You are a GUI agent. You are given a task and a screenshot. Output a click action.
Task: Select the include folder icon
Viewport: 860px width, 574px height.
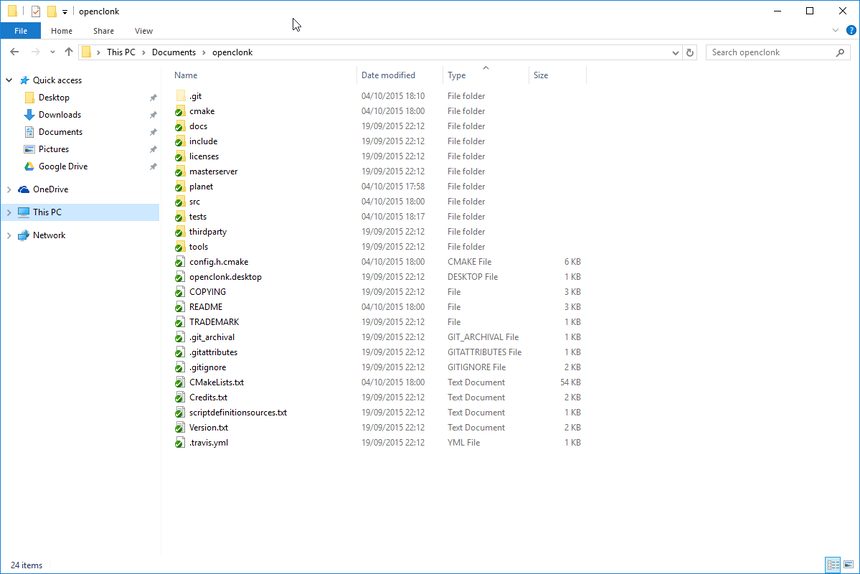coord(179,141)
